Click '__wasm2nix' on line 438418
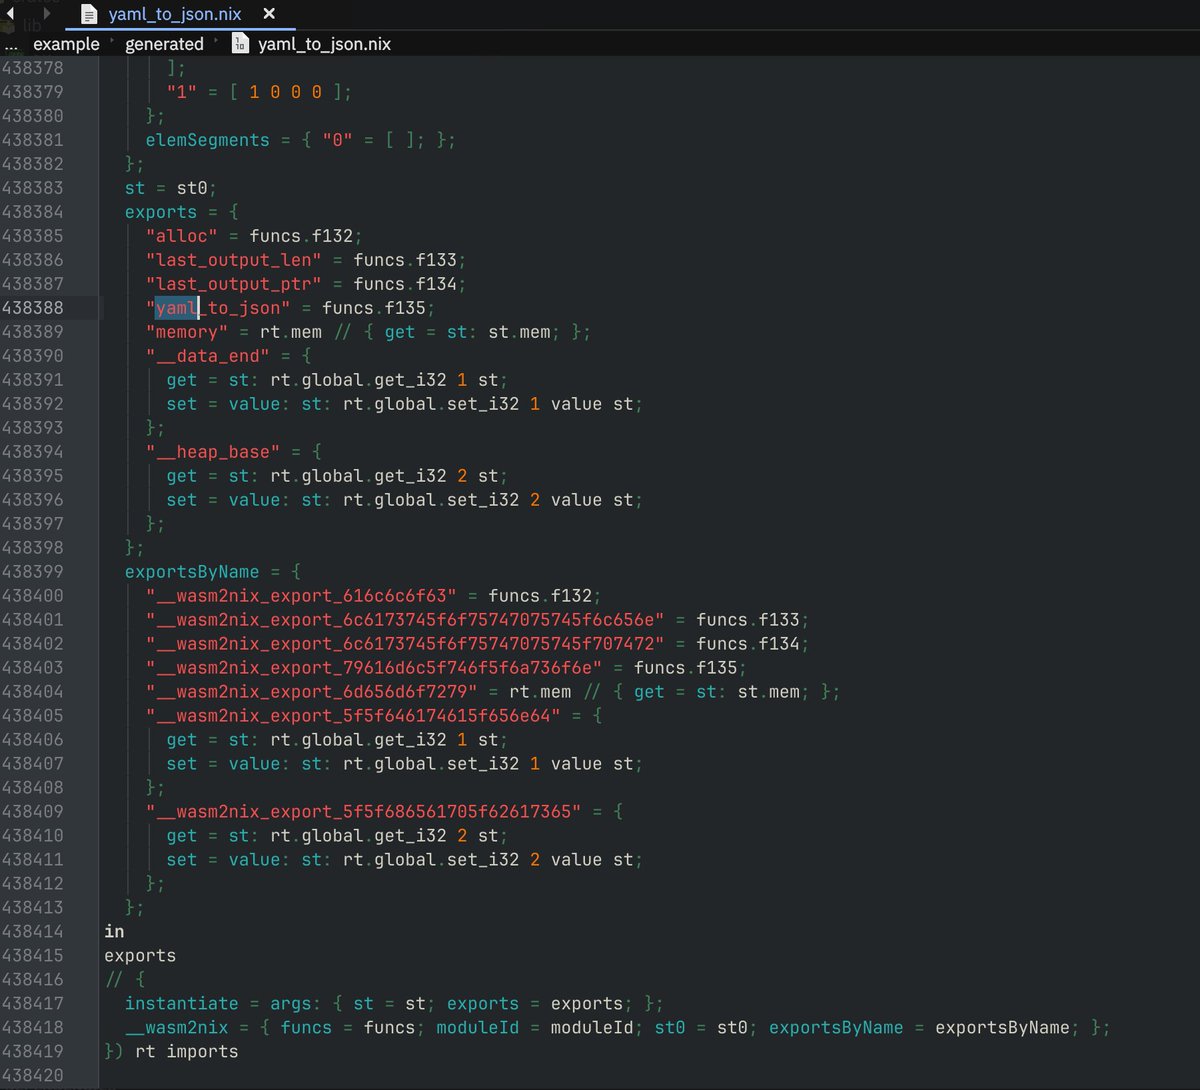 tap(177, 1028)
